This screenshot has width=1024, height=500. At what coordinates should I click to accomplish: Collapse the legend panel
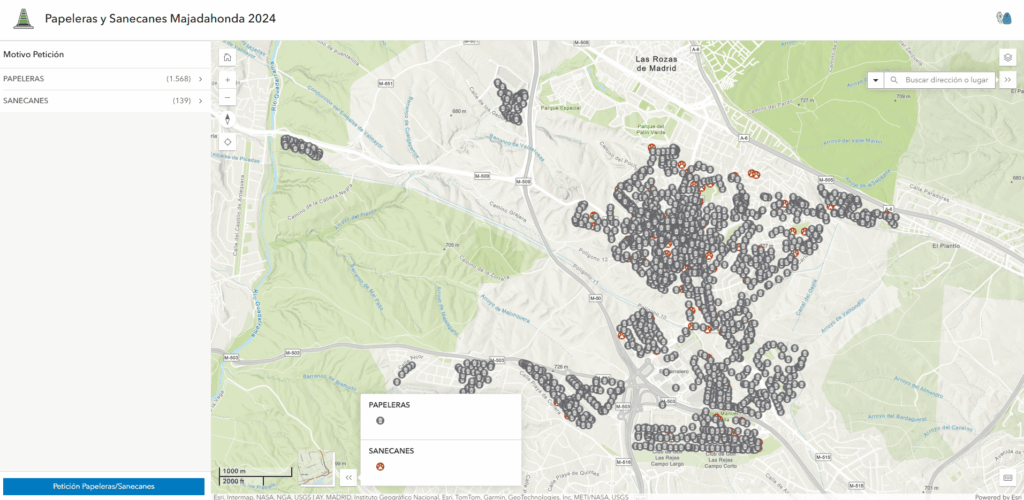click(348, 478)
